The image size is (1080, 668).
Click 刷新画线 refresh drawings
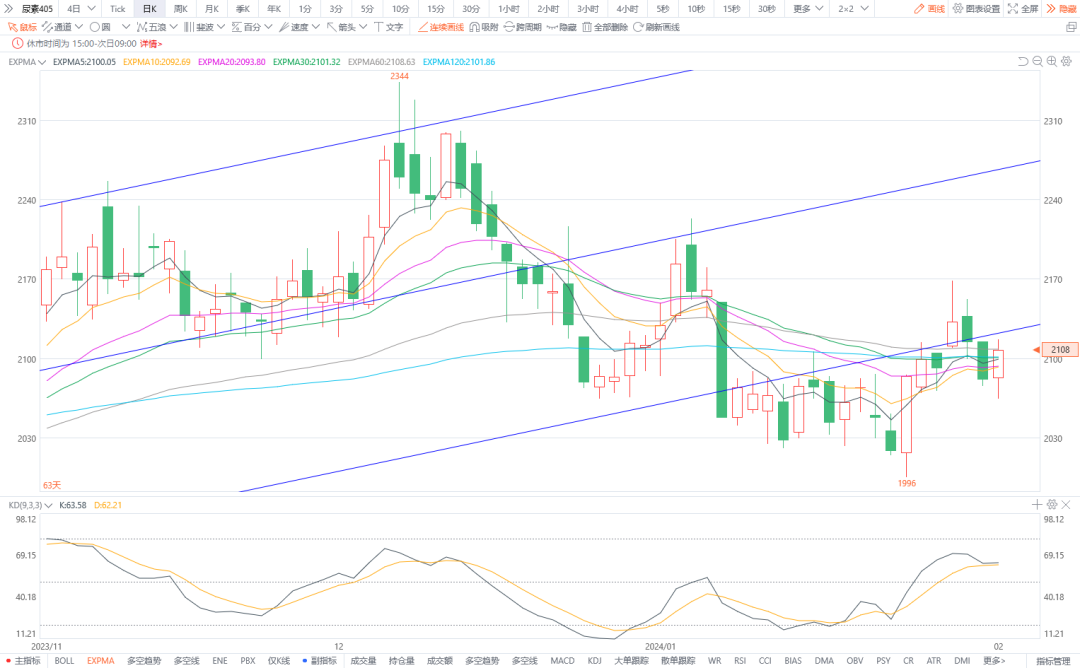656,27
